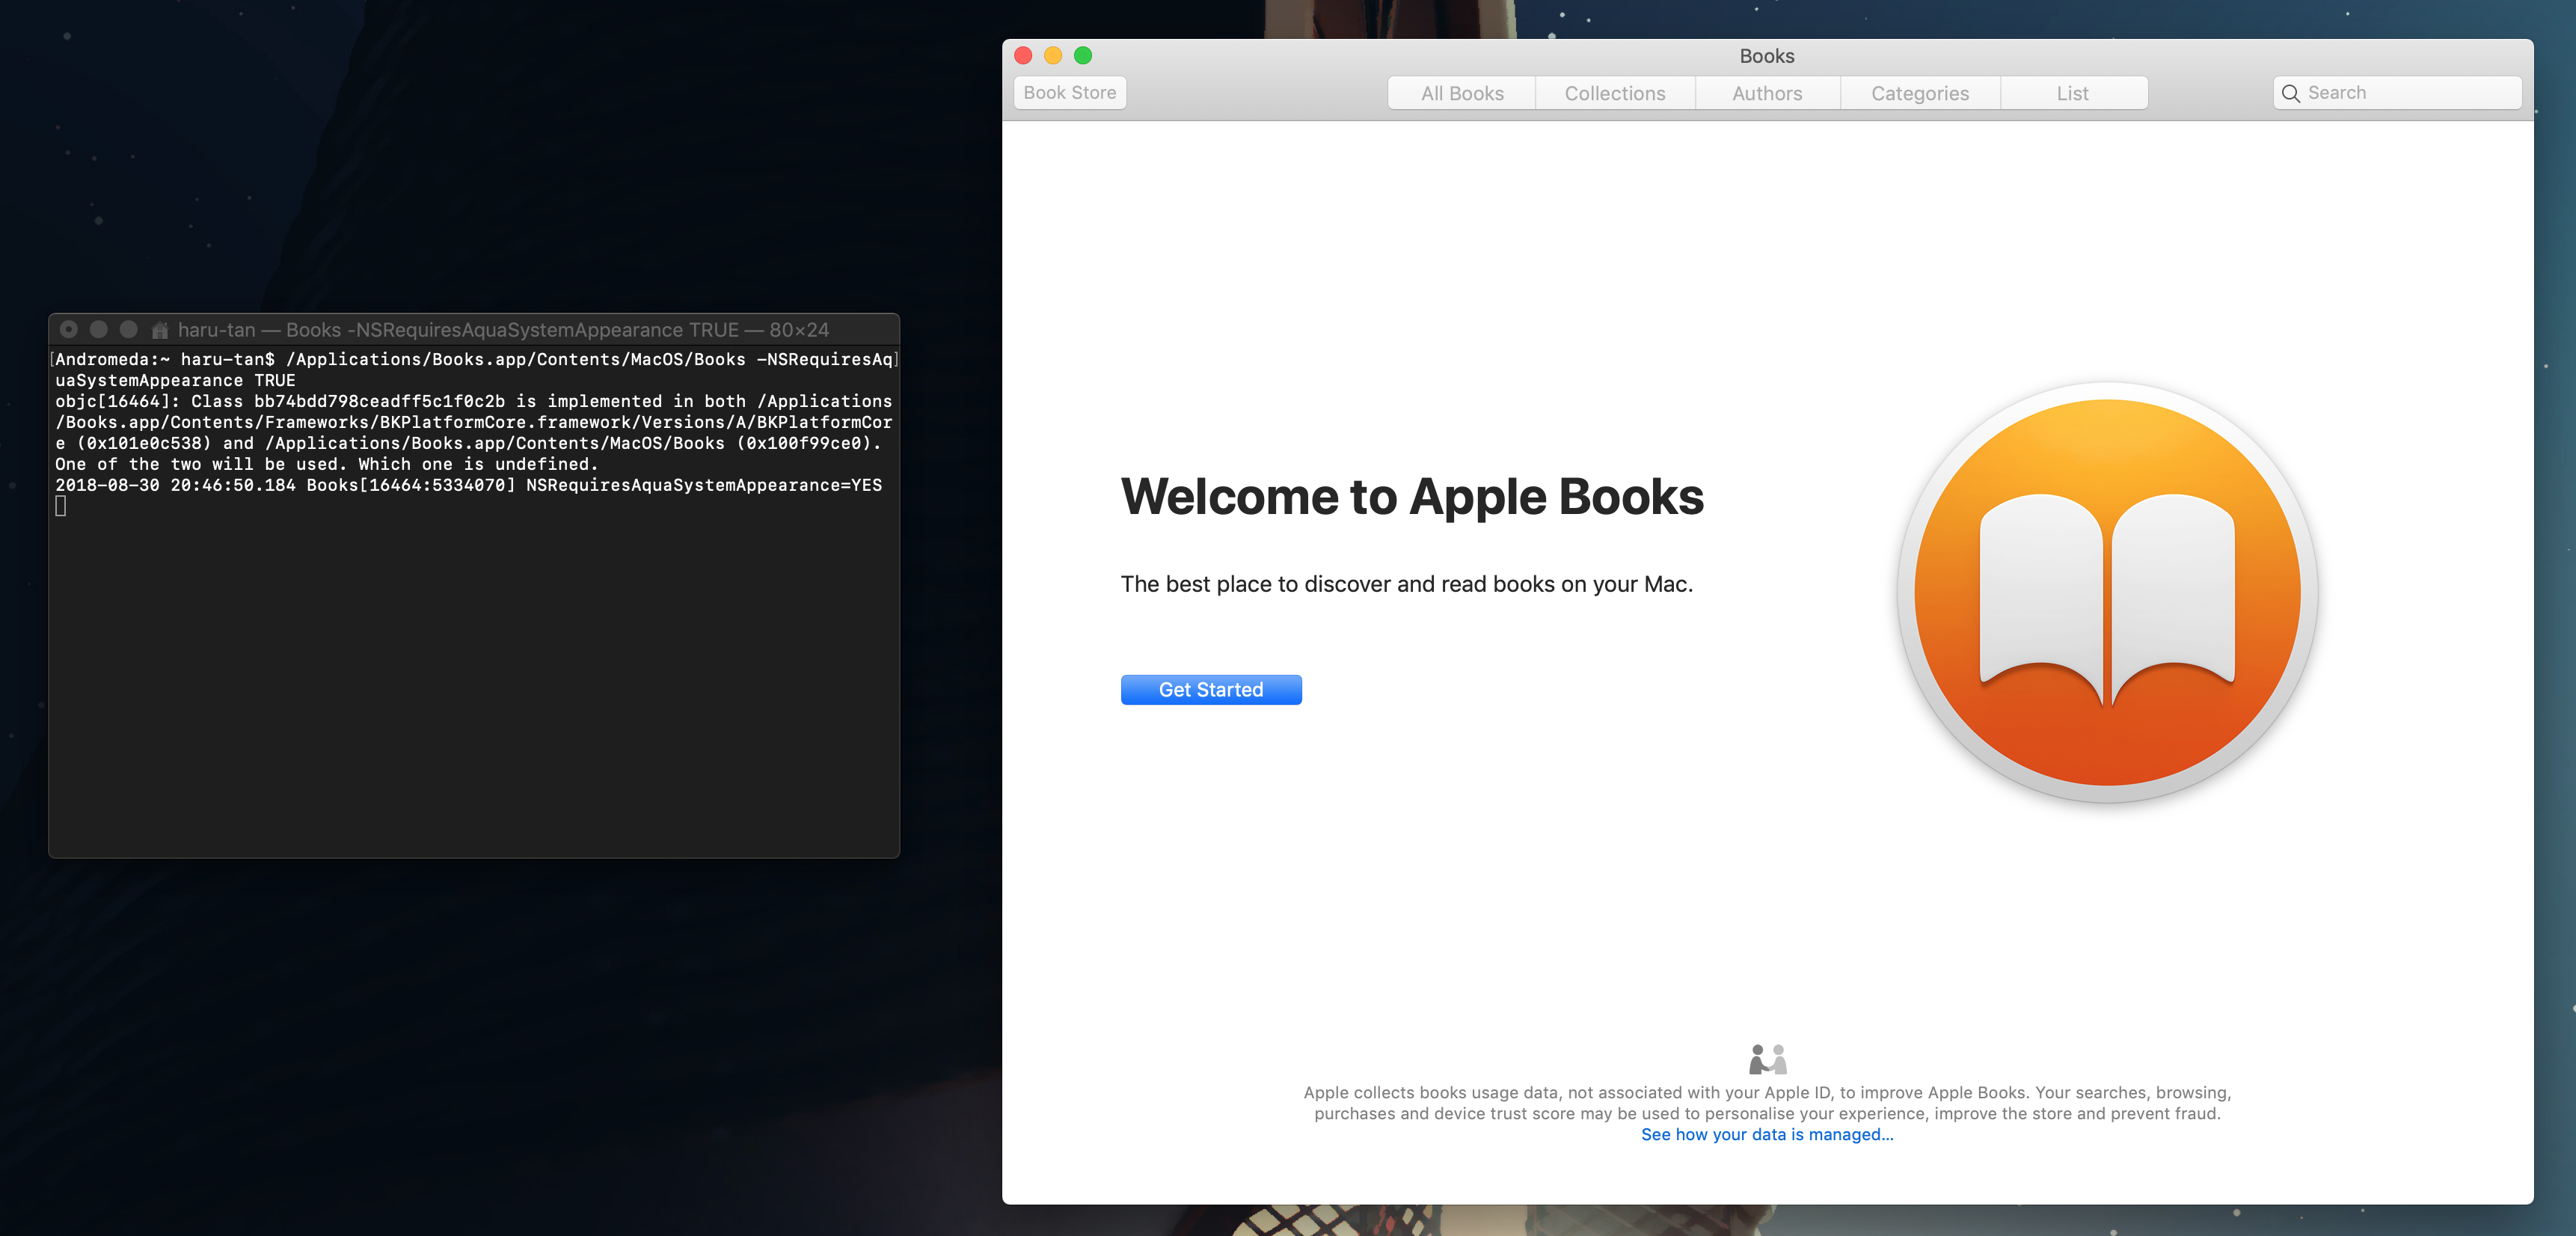Viewport: 2576px width, 1236px height.
Task: Click the Terminal window's minimize button
Action: (99, 329)
